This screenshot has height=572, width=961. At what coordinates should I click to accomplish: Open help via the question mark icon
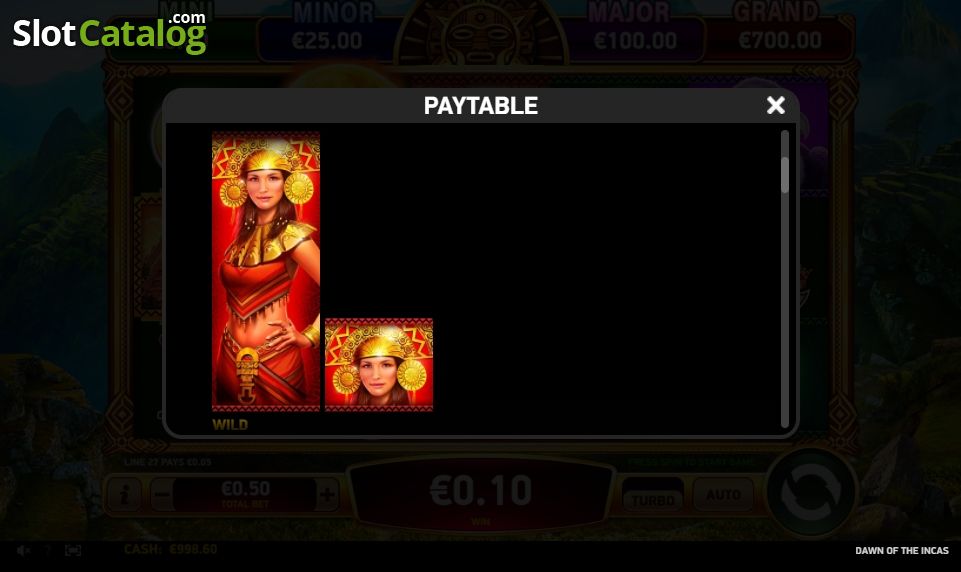pyautogui.click(x=48, y=550)
